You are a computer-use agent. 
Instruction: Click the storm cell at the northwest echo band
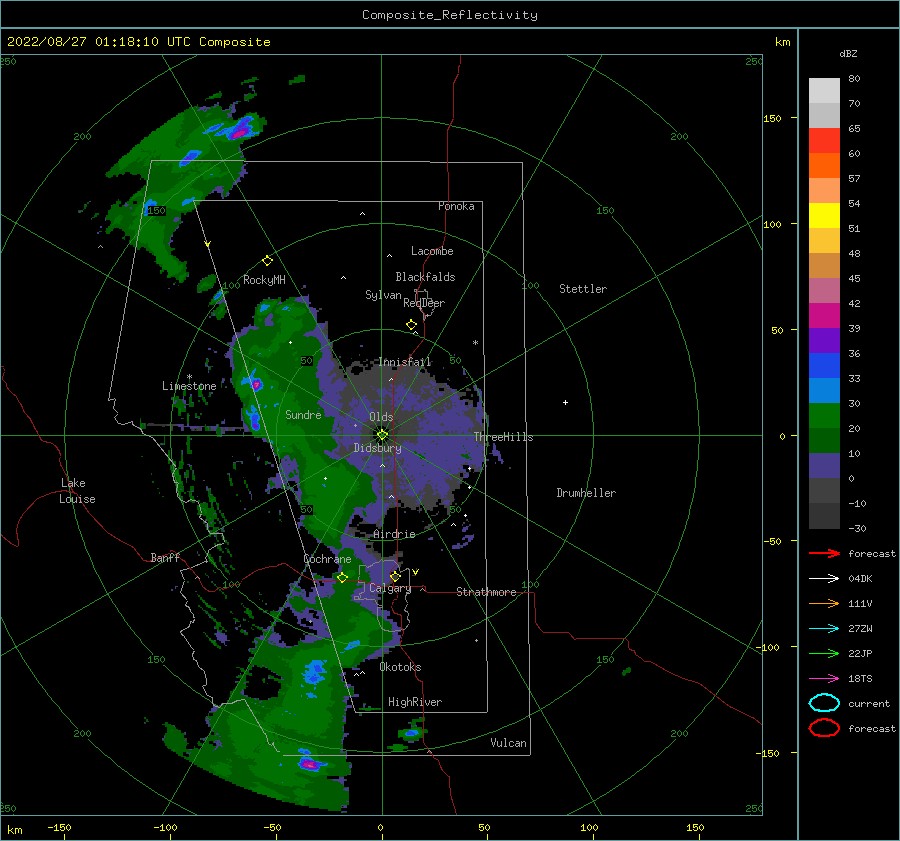coord(240,133)
